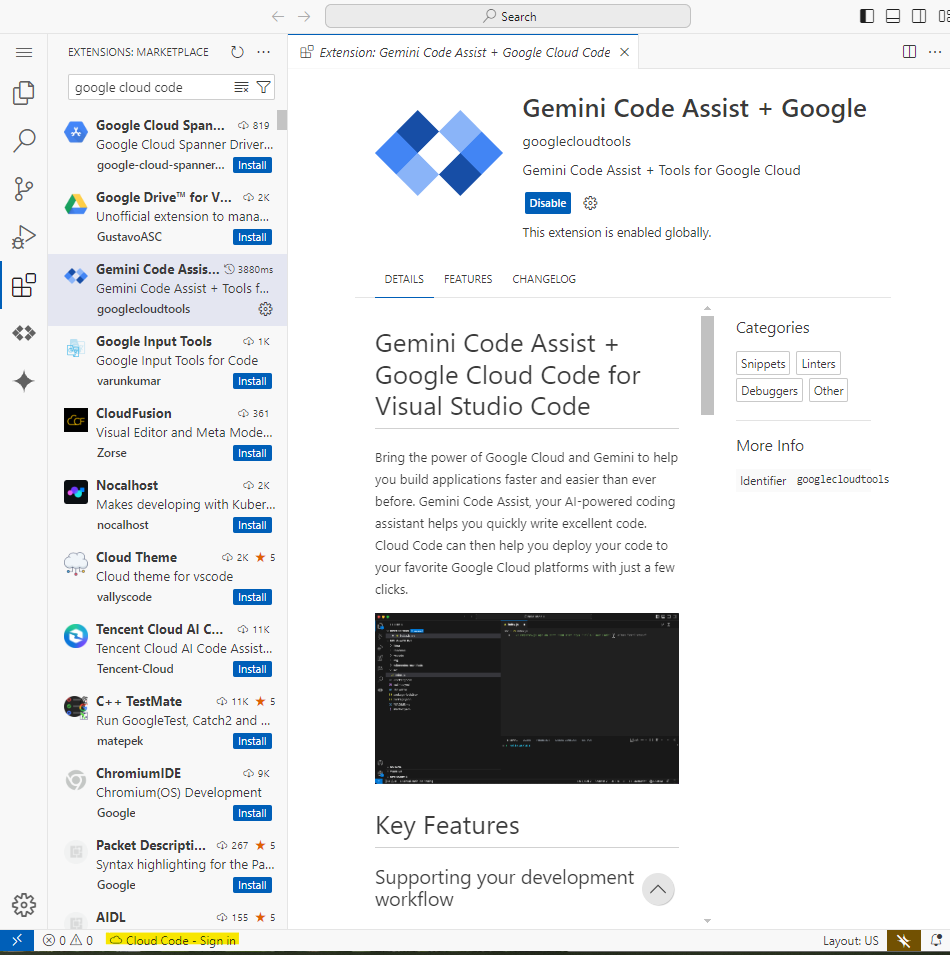Open the googlecloudtools publisher link

[576, 141]
